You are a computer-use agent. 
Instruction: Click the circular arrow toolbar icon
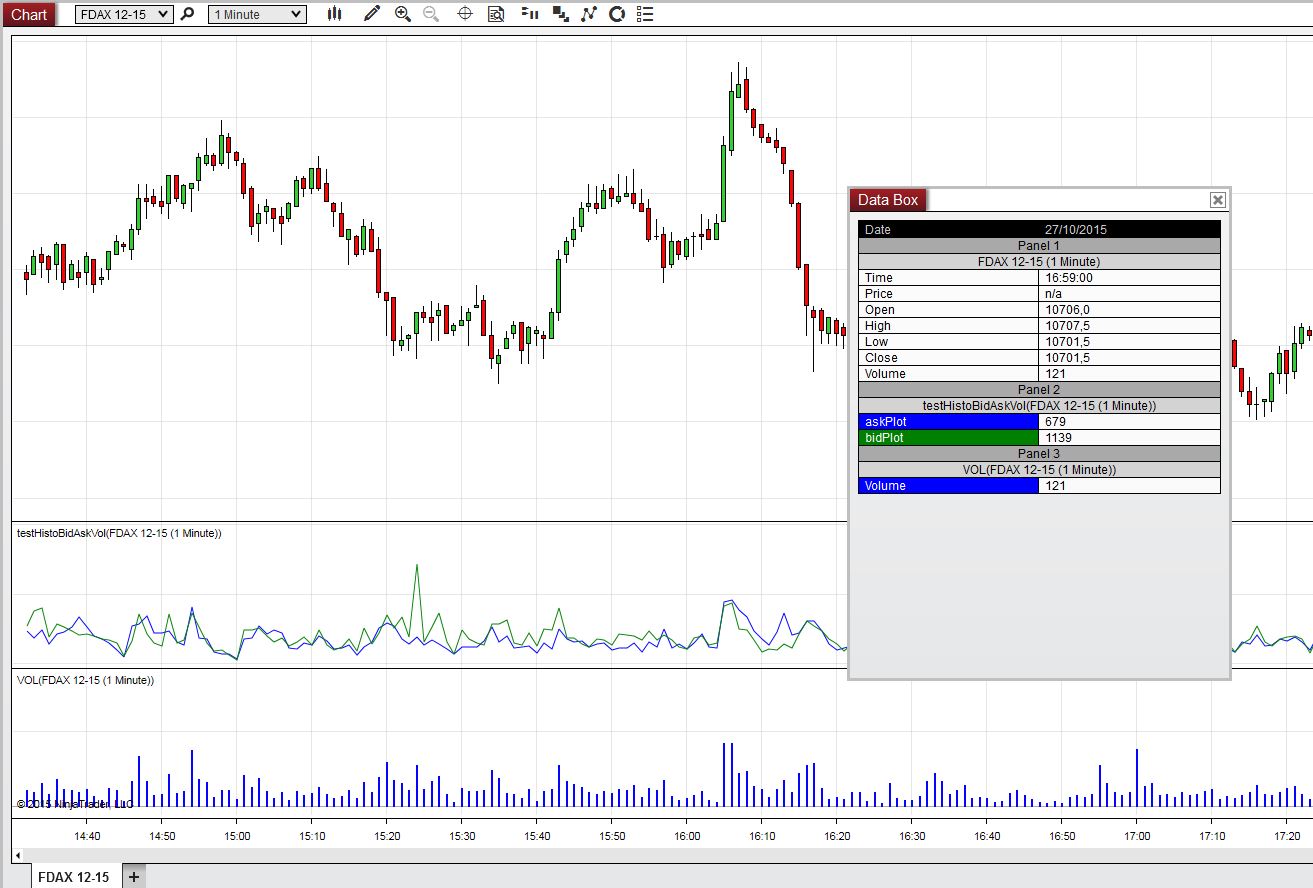tap(617, 14)
